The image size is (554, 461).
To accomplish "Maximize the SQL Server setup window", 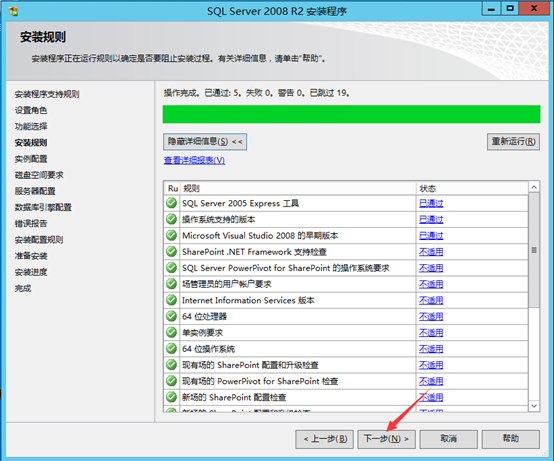I will click(x=510, y=9).
